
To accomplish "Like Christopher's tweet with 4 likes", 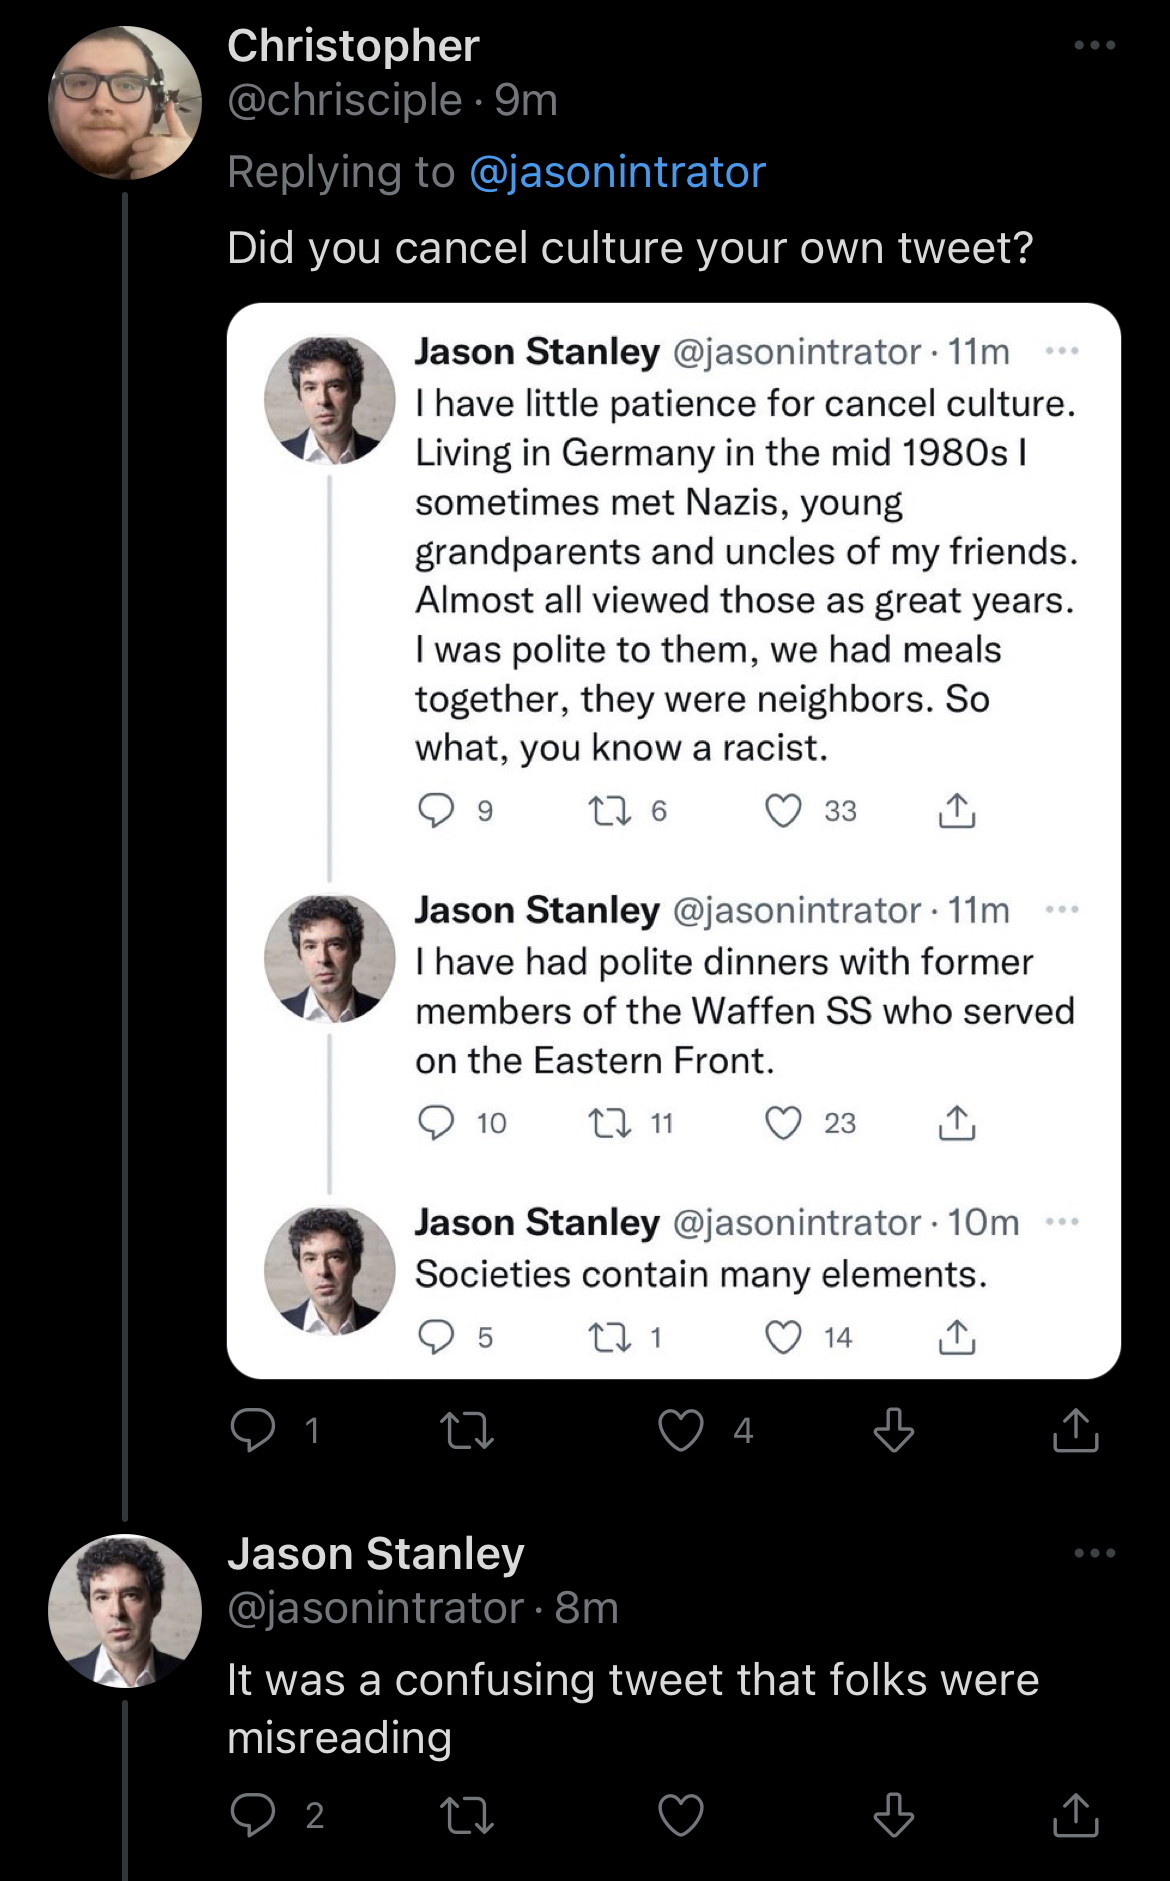I will tap(681, 1430).
